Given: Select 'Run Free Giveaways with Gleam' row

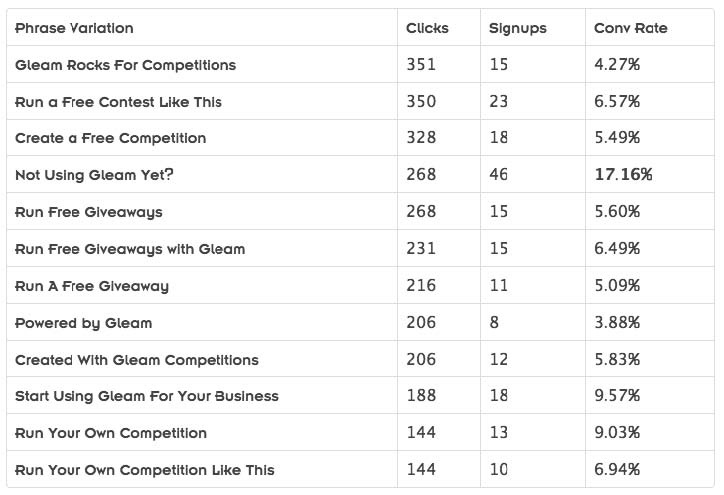Looking at the screenshot, I should (x=360, y=248).
